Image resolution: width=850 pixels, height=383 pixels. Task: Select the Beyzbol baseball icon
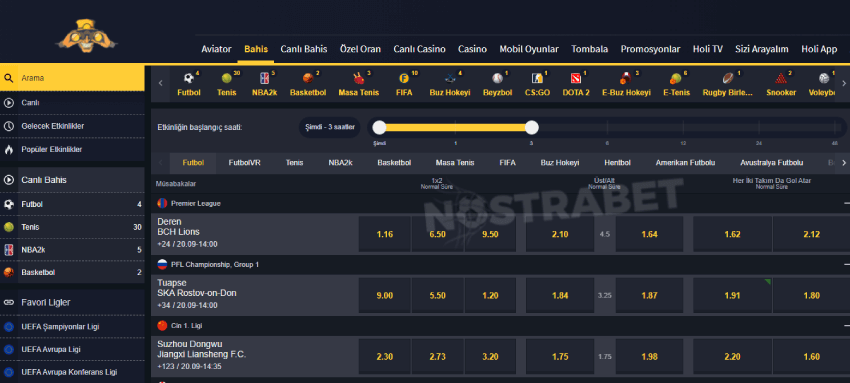pyautogui.click(x=497, y=79)
